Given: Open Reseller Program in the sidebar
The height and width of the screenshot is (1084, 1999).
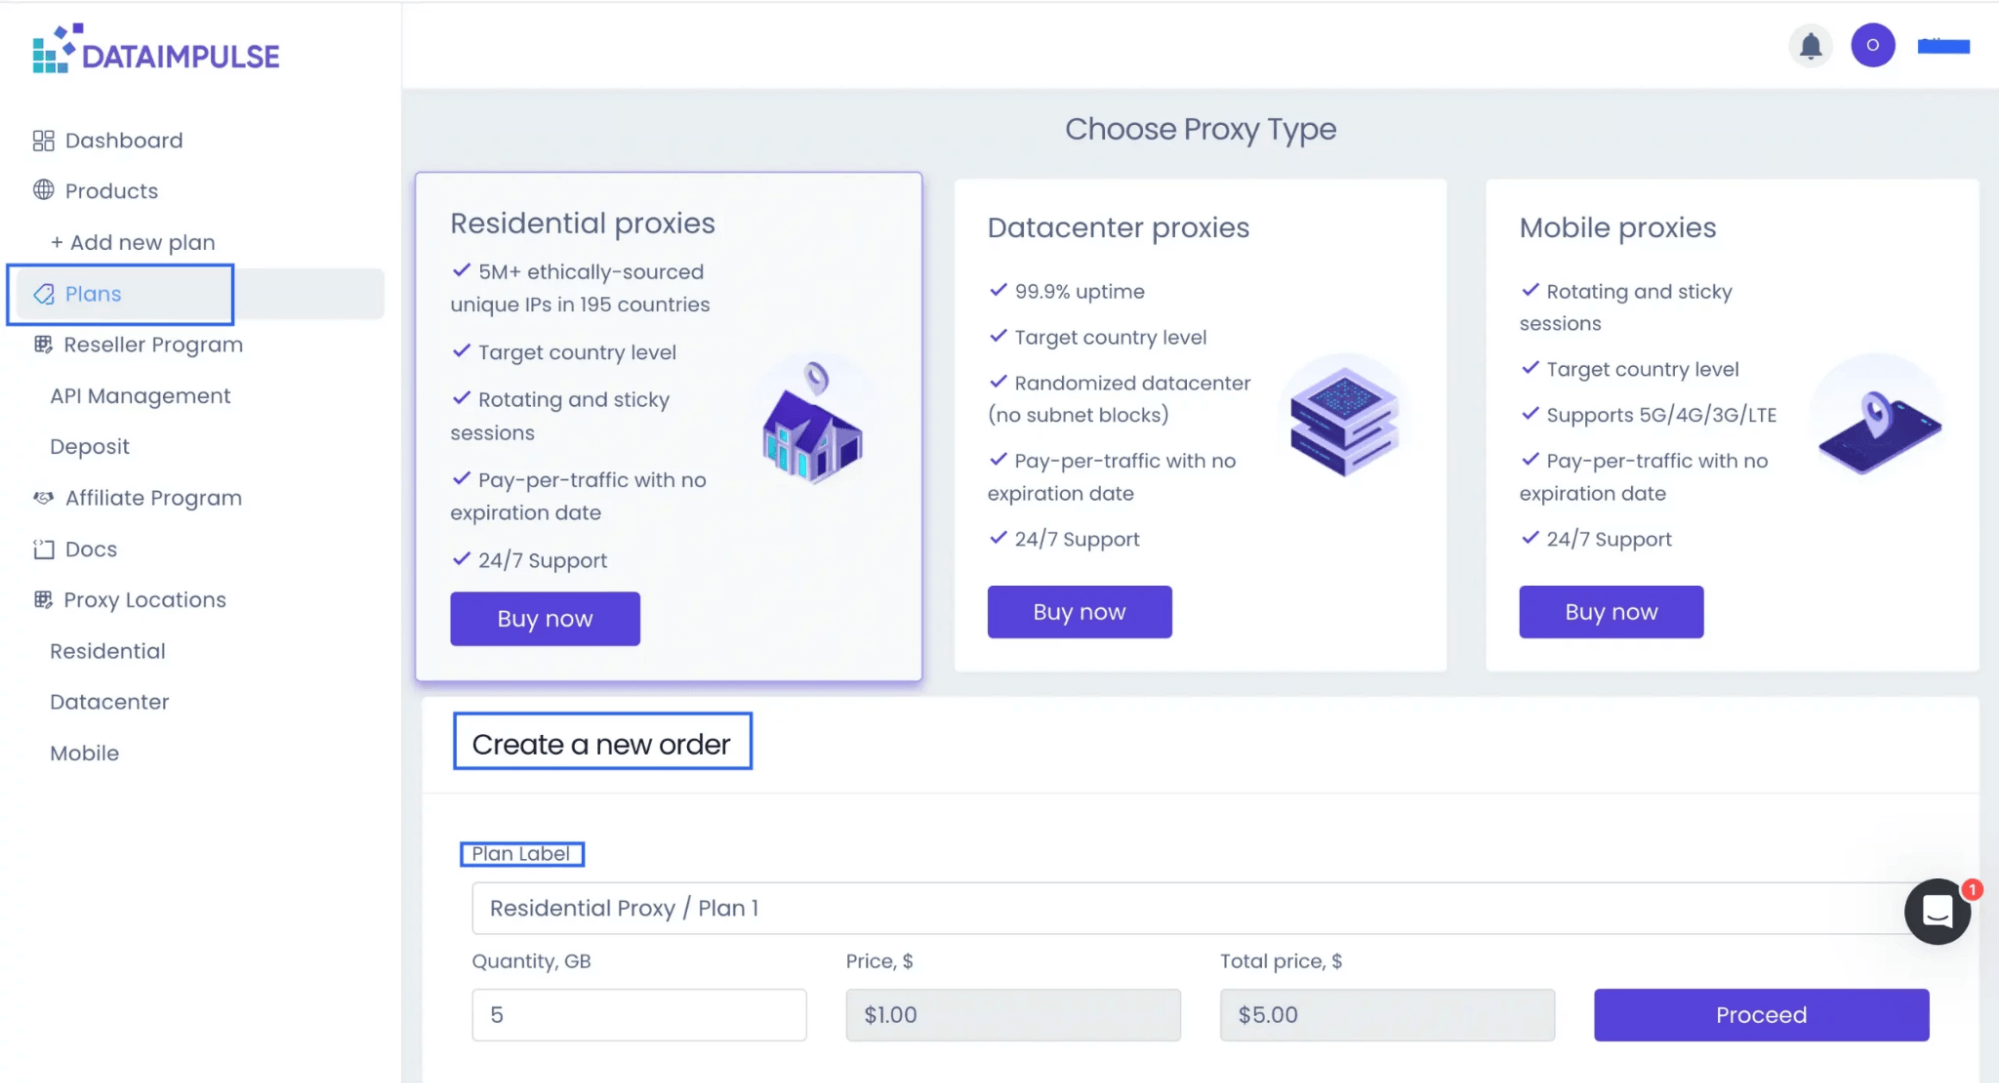Looking at the screenshot, I should pyautogui.click(x=153, y=345).
